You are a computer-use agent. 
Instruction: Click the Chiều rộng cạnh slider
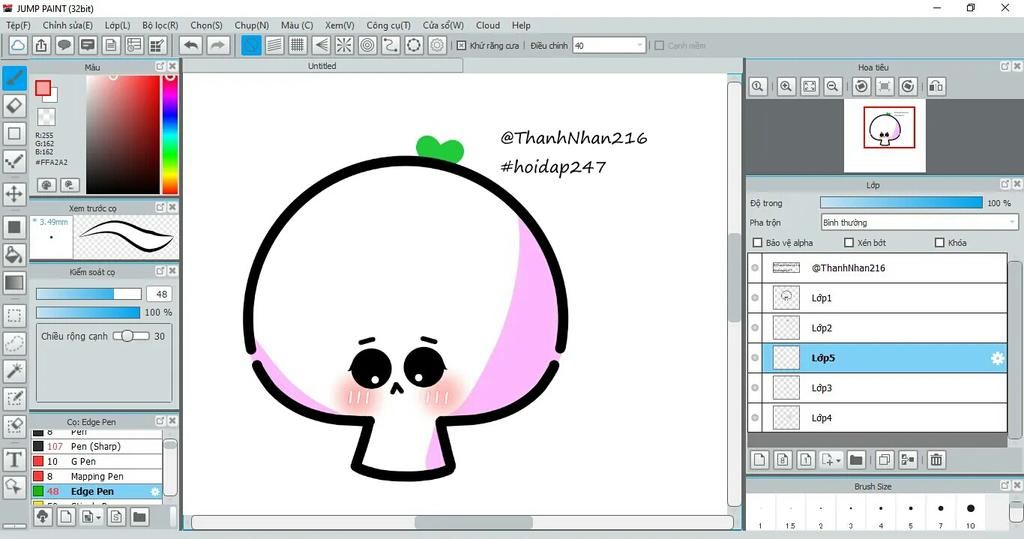(131, 336)
